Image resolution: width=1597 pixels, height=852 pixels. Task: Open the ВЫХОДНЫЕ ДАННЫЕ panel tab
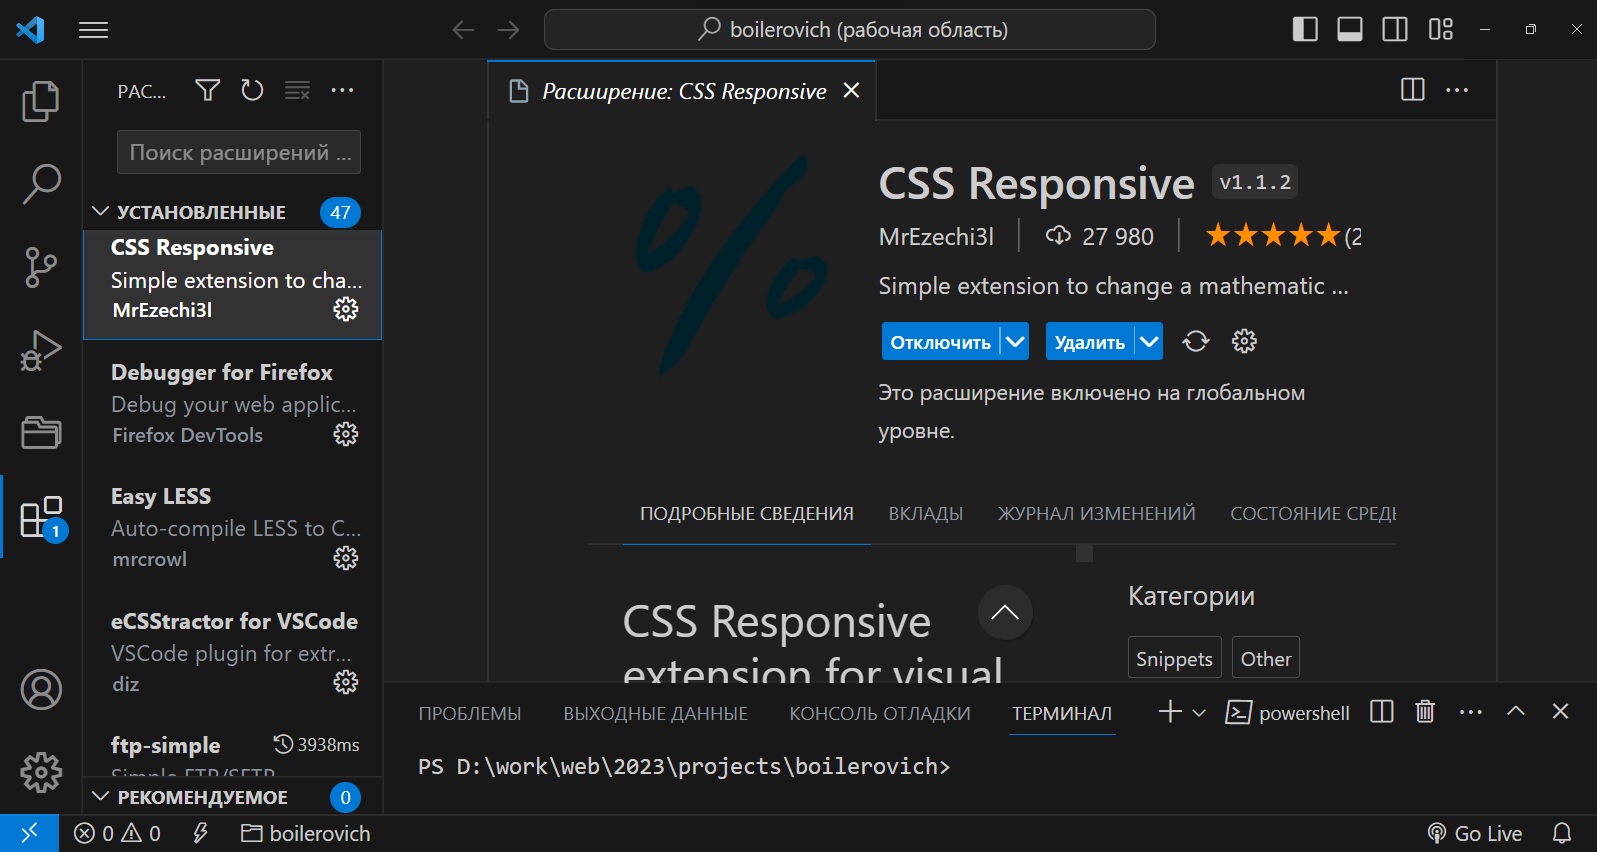pos(655,714)
